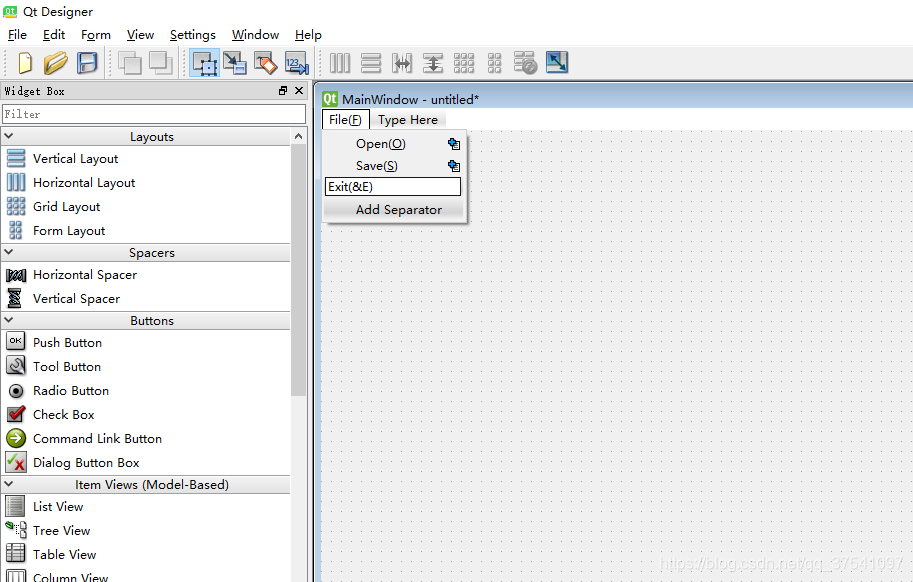Click the Adjust Size toolbar icon
This screenshot has width=913, height=582.
[x=557, y=62]
